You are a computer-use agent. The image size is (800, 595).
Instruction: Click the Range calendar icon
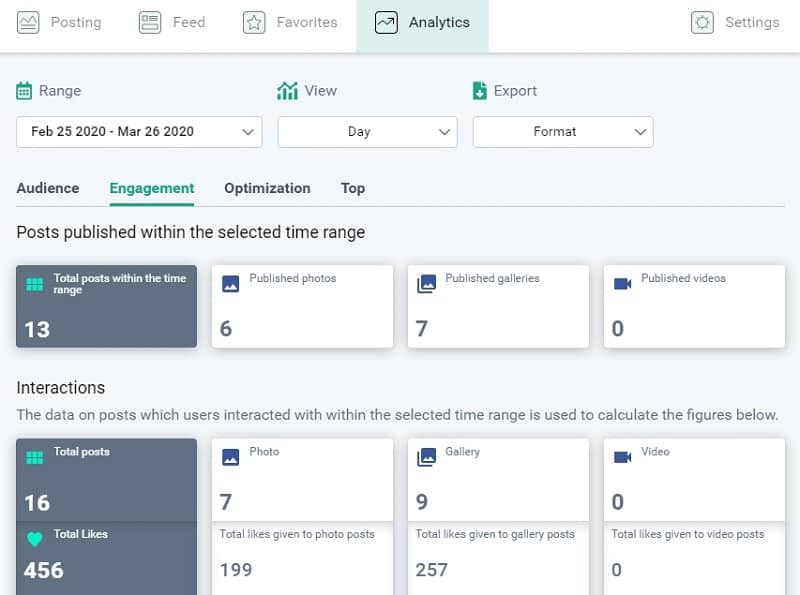point(24,90)
